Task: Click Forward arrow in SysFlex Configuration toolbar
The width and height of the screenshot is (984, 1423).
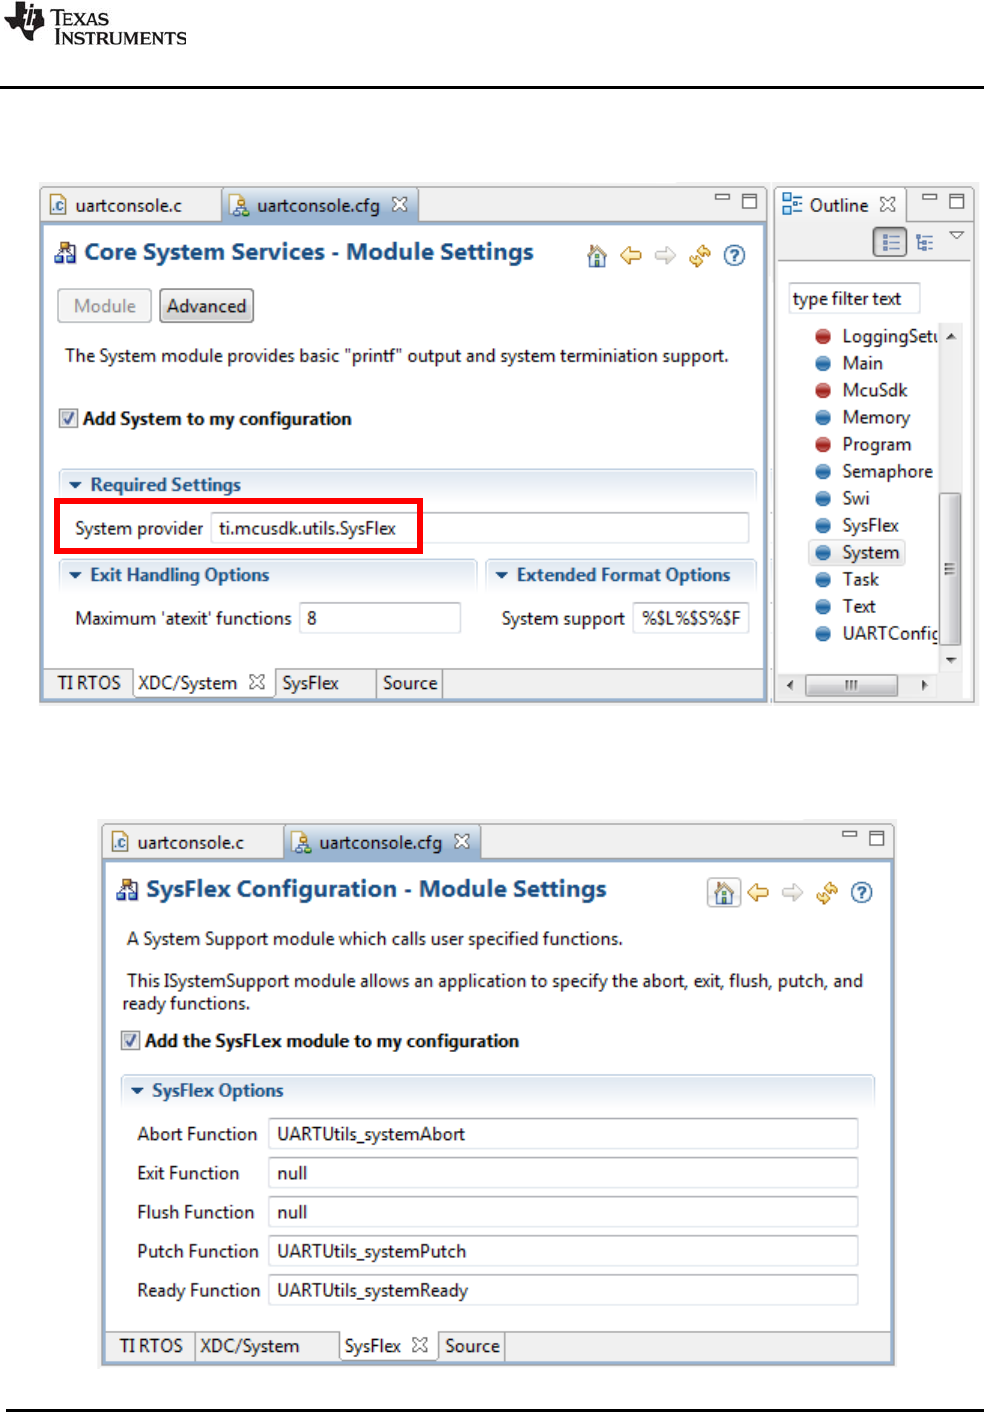Action: point(792,893)
